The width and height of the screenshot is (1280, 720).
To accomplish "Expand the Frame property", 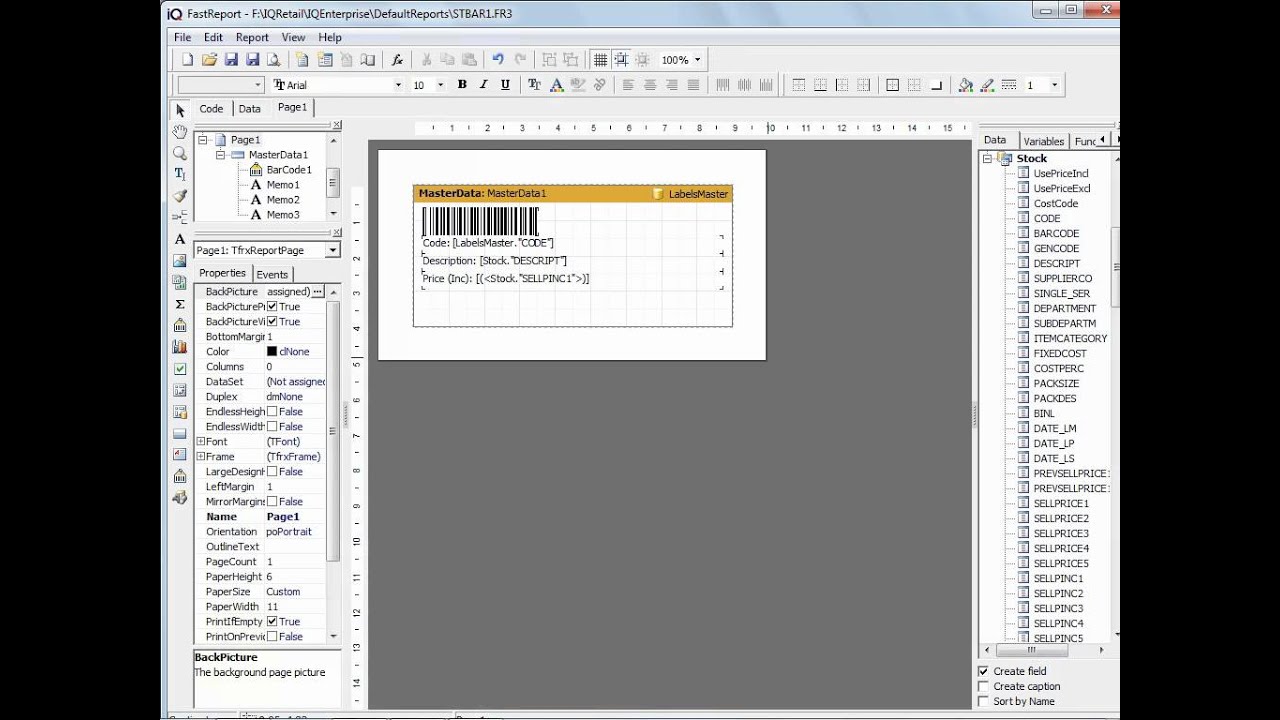I will (200, 457).
